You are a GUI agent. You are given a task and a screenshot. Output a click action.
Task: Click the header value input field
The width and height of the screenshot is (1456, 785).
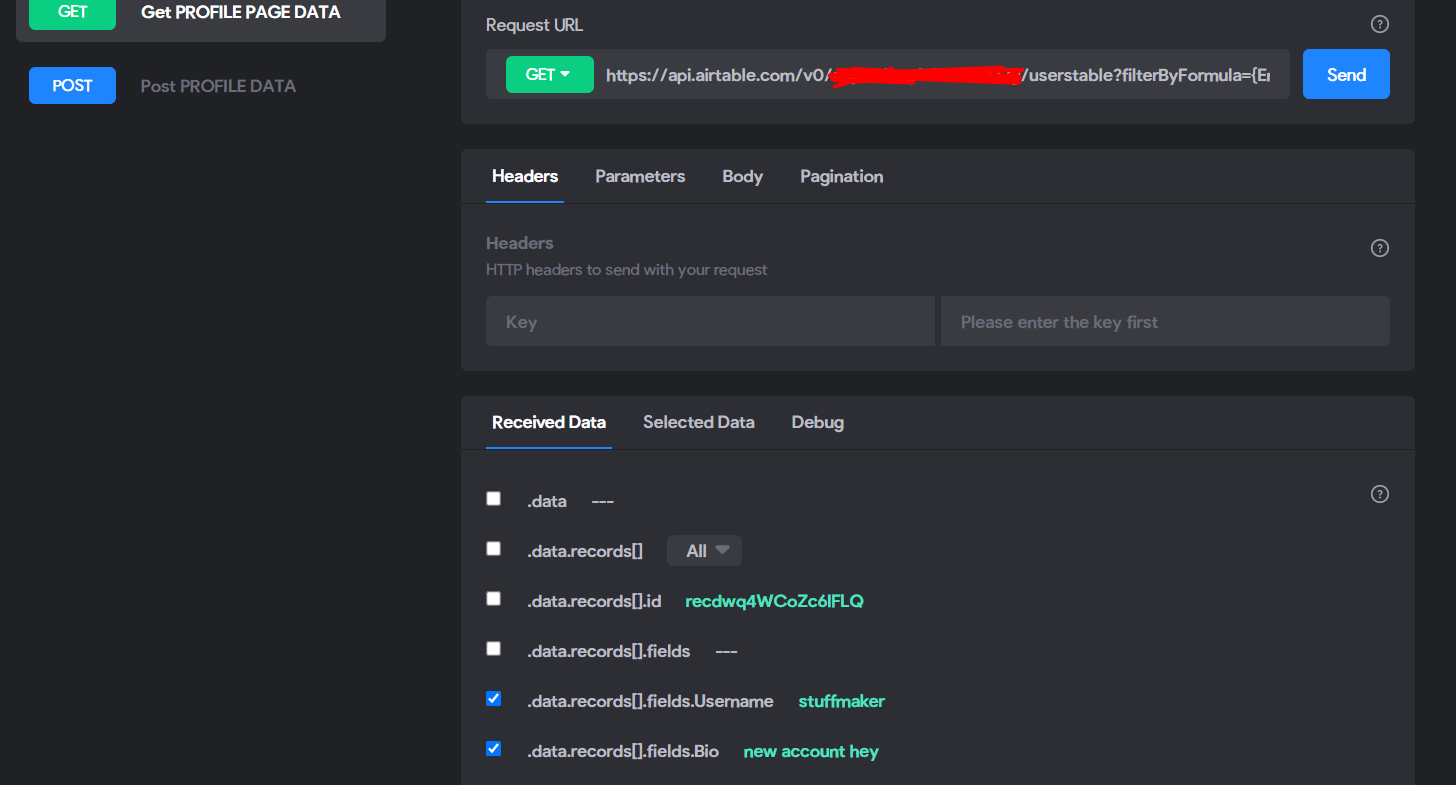coord(1165,321)
